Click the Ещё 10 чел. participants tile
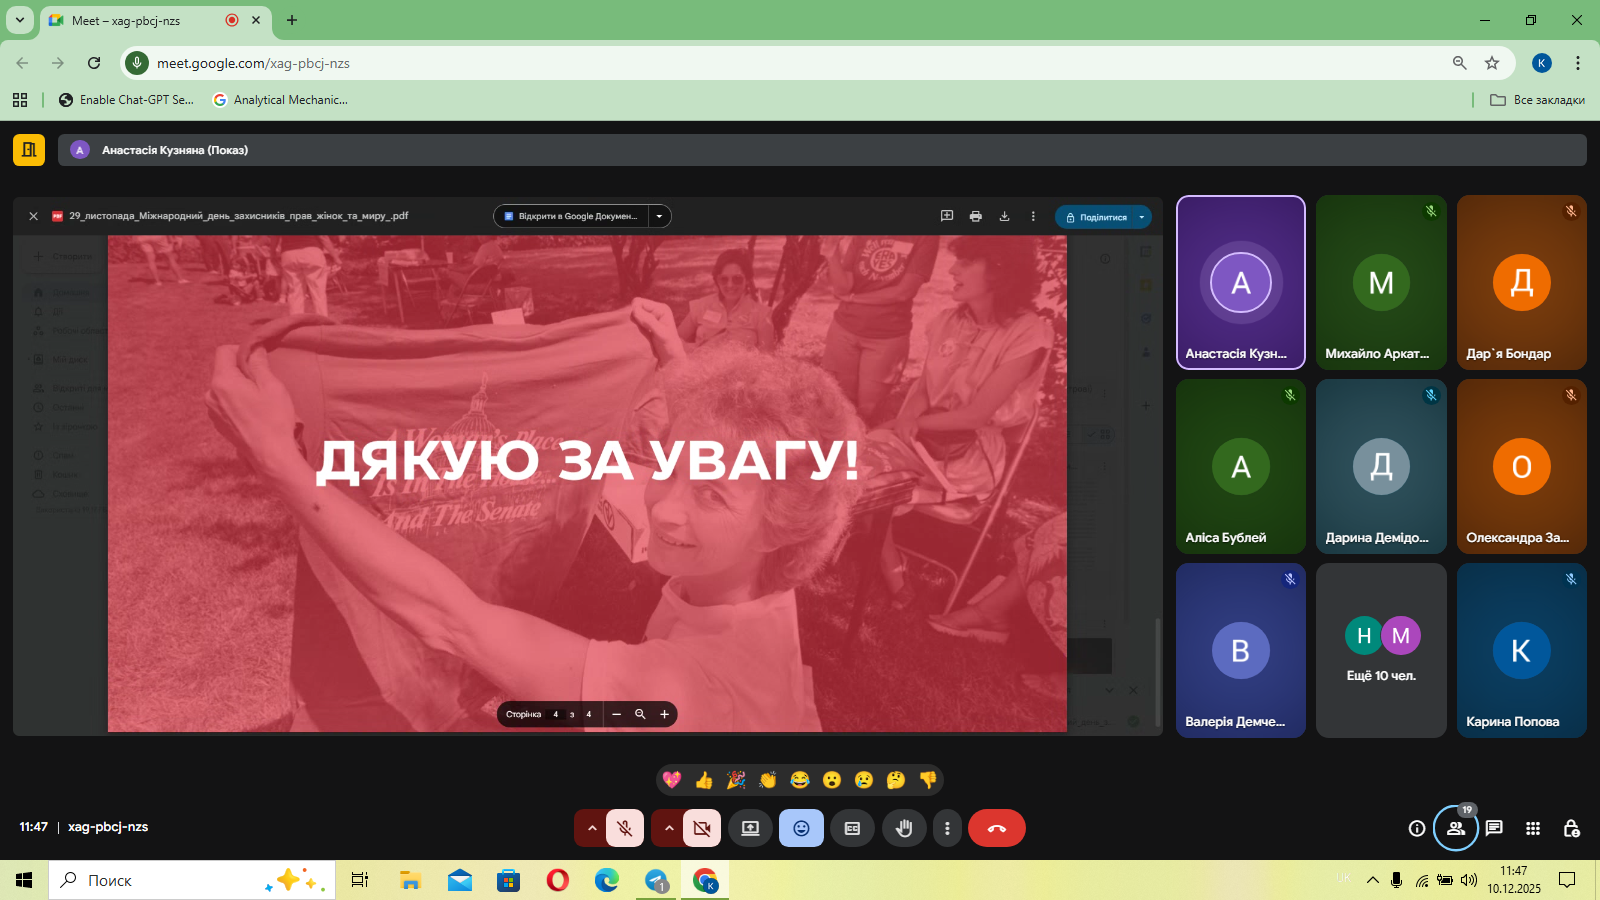 (1381, 650)
